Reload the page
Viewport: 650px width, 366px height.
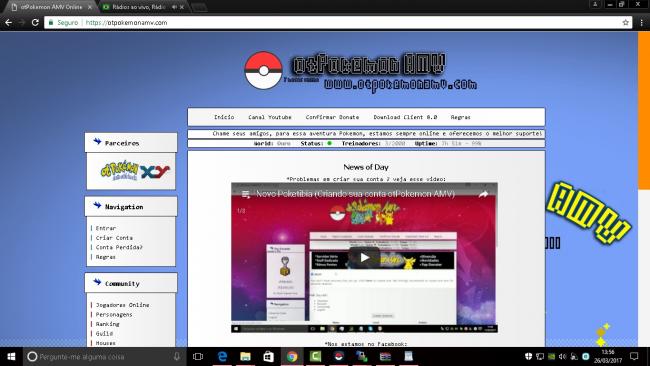coord(35,22)
